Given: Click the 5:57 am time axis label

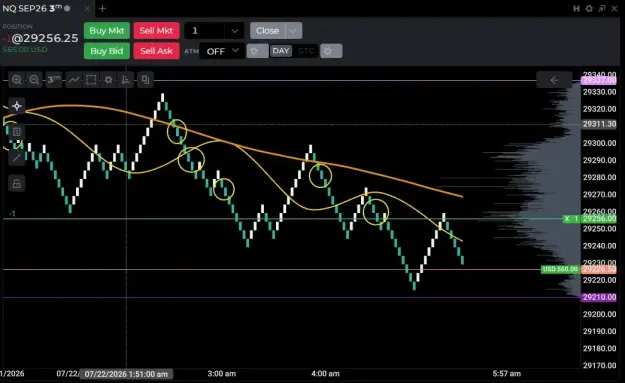Looking at the screenshot, I should 507,374.
